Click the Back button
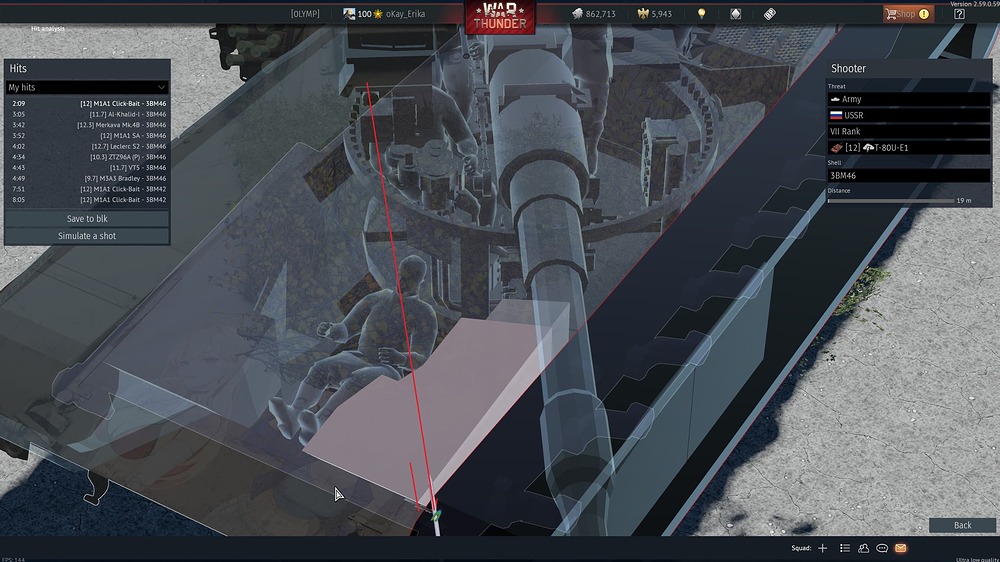The image size is (1000, 562). (962, 525)
